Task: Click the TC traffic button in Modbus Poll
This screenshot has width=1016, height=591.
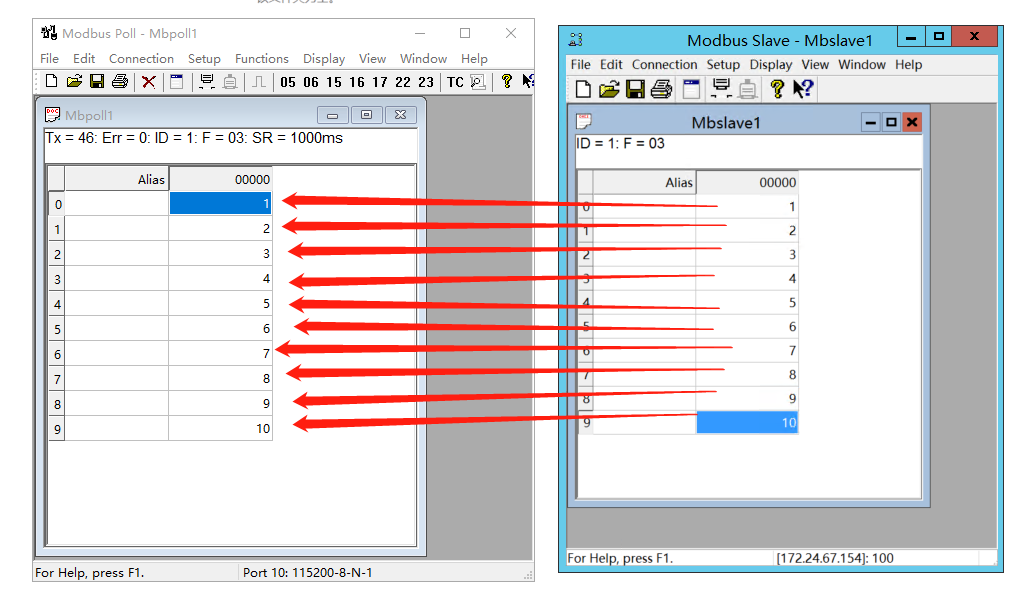Action: coord(455,82)
